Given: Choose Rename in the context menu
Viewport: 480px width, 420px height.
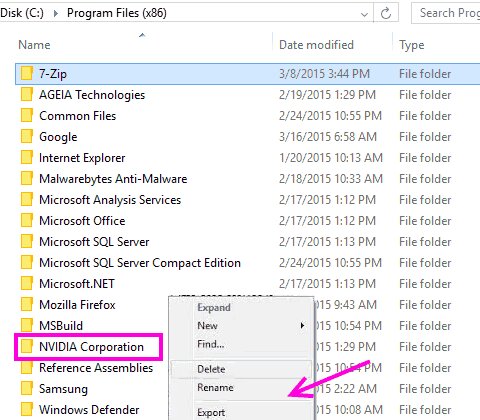Looking at the screenshot, I should [x=215, y=387].
